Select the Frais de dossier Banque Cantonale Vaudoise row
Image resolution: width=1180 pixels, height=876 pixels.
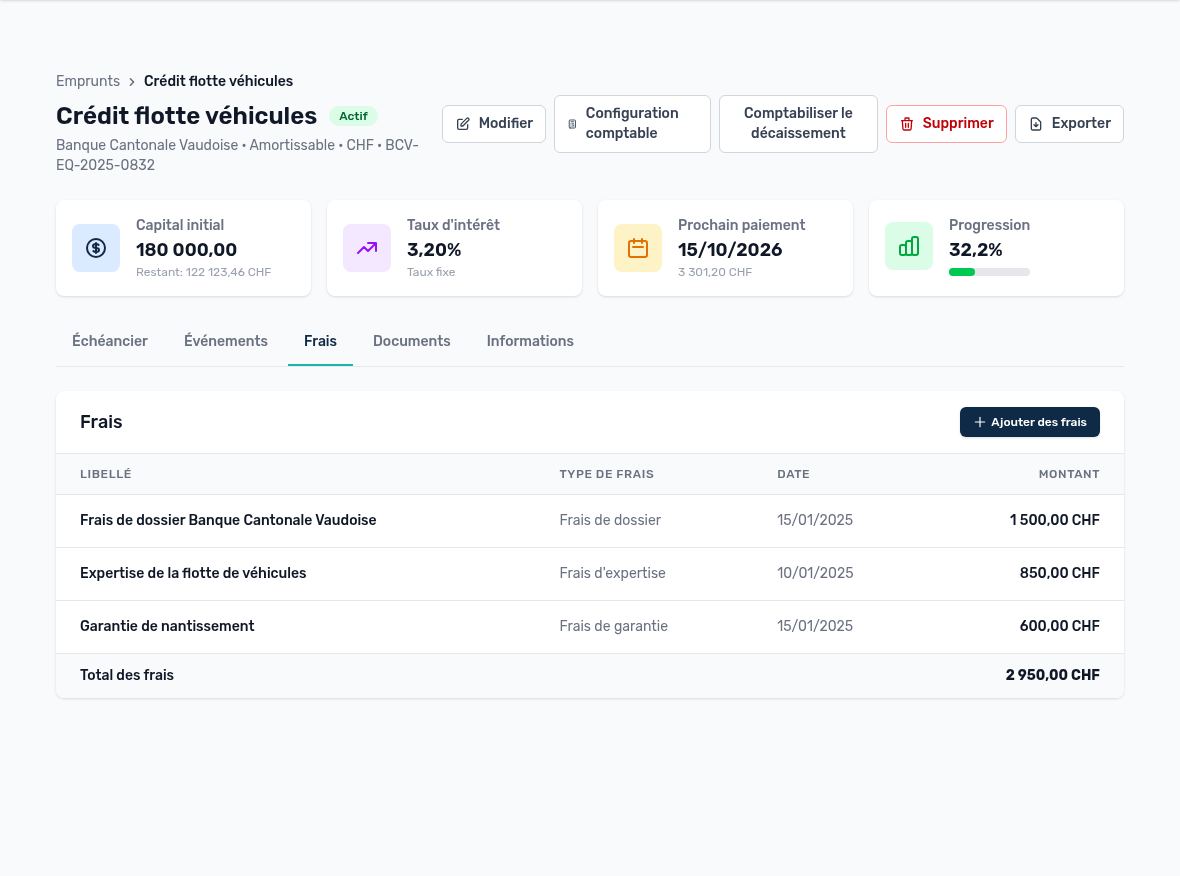tap(590, 521)
